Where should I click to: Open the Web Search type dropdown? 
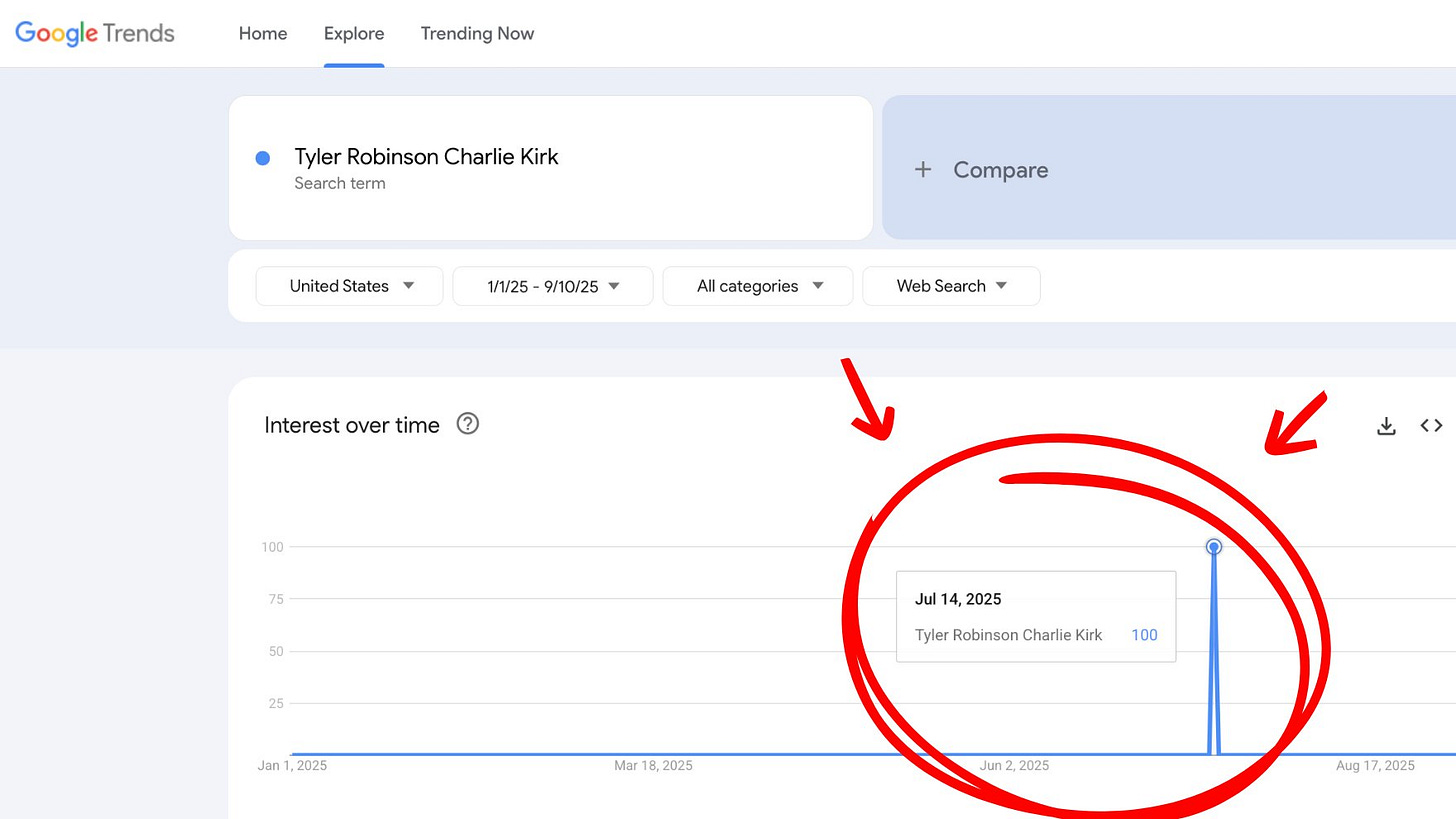coord(951,286)
